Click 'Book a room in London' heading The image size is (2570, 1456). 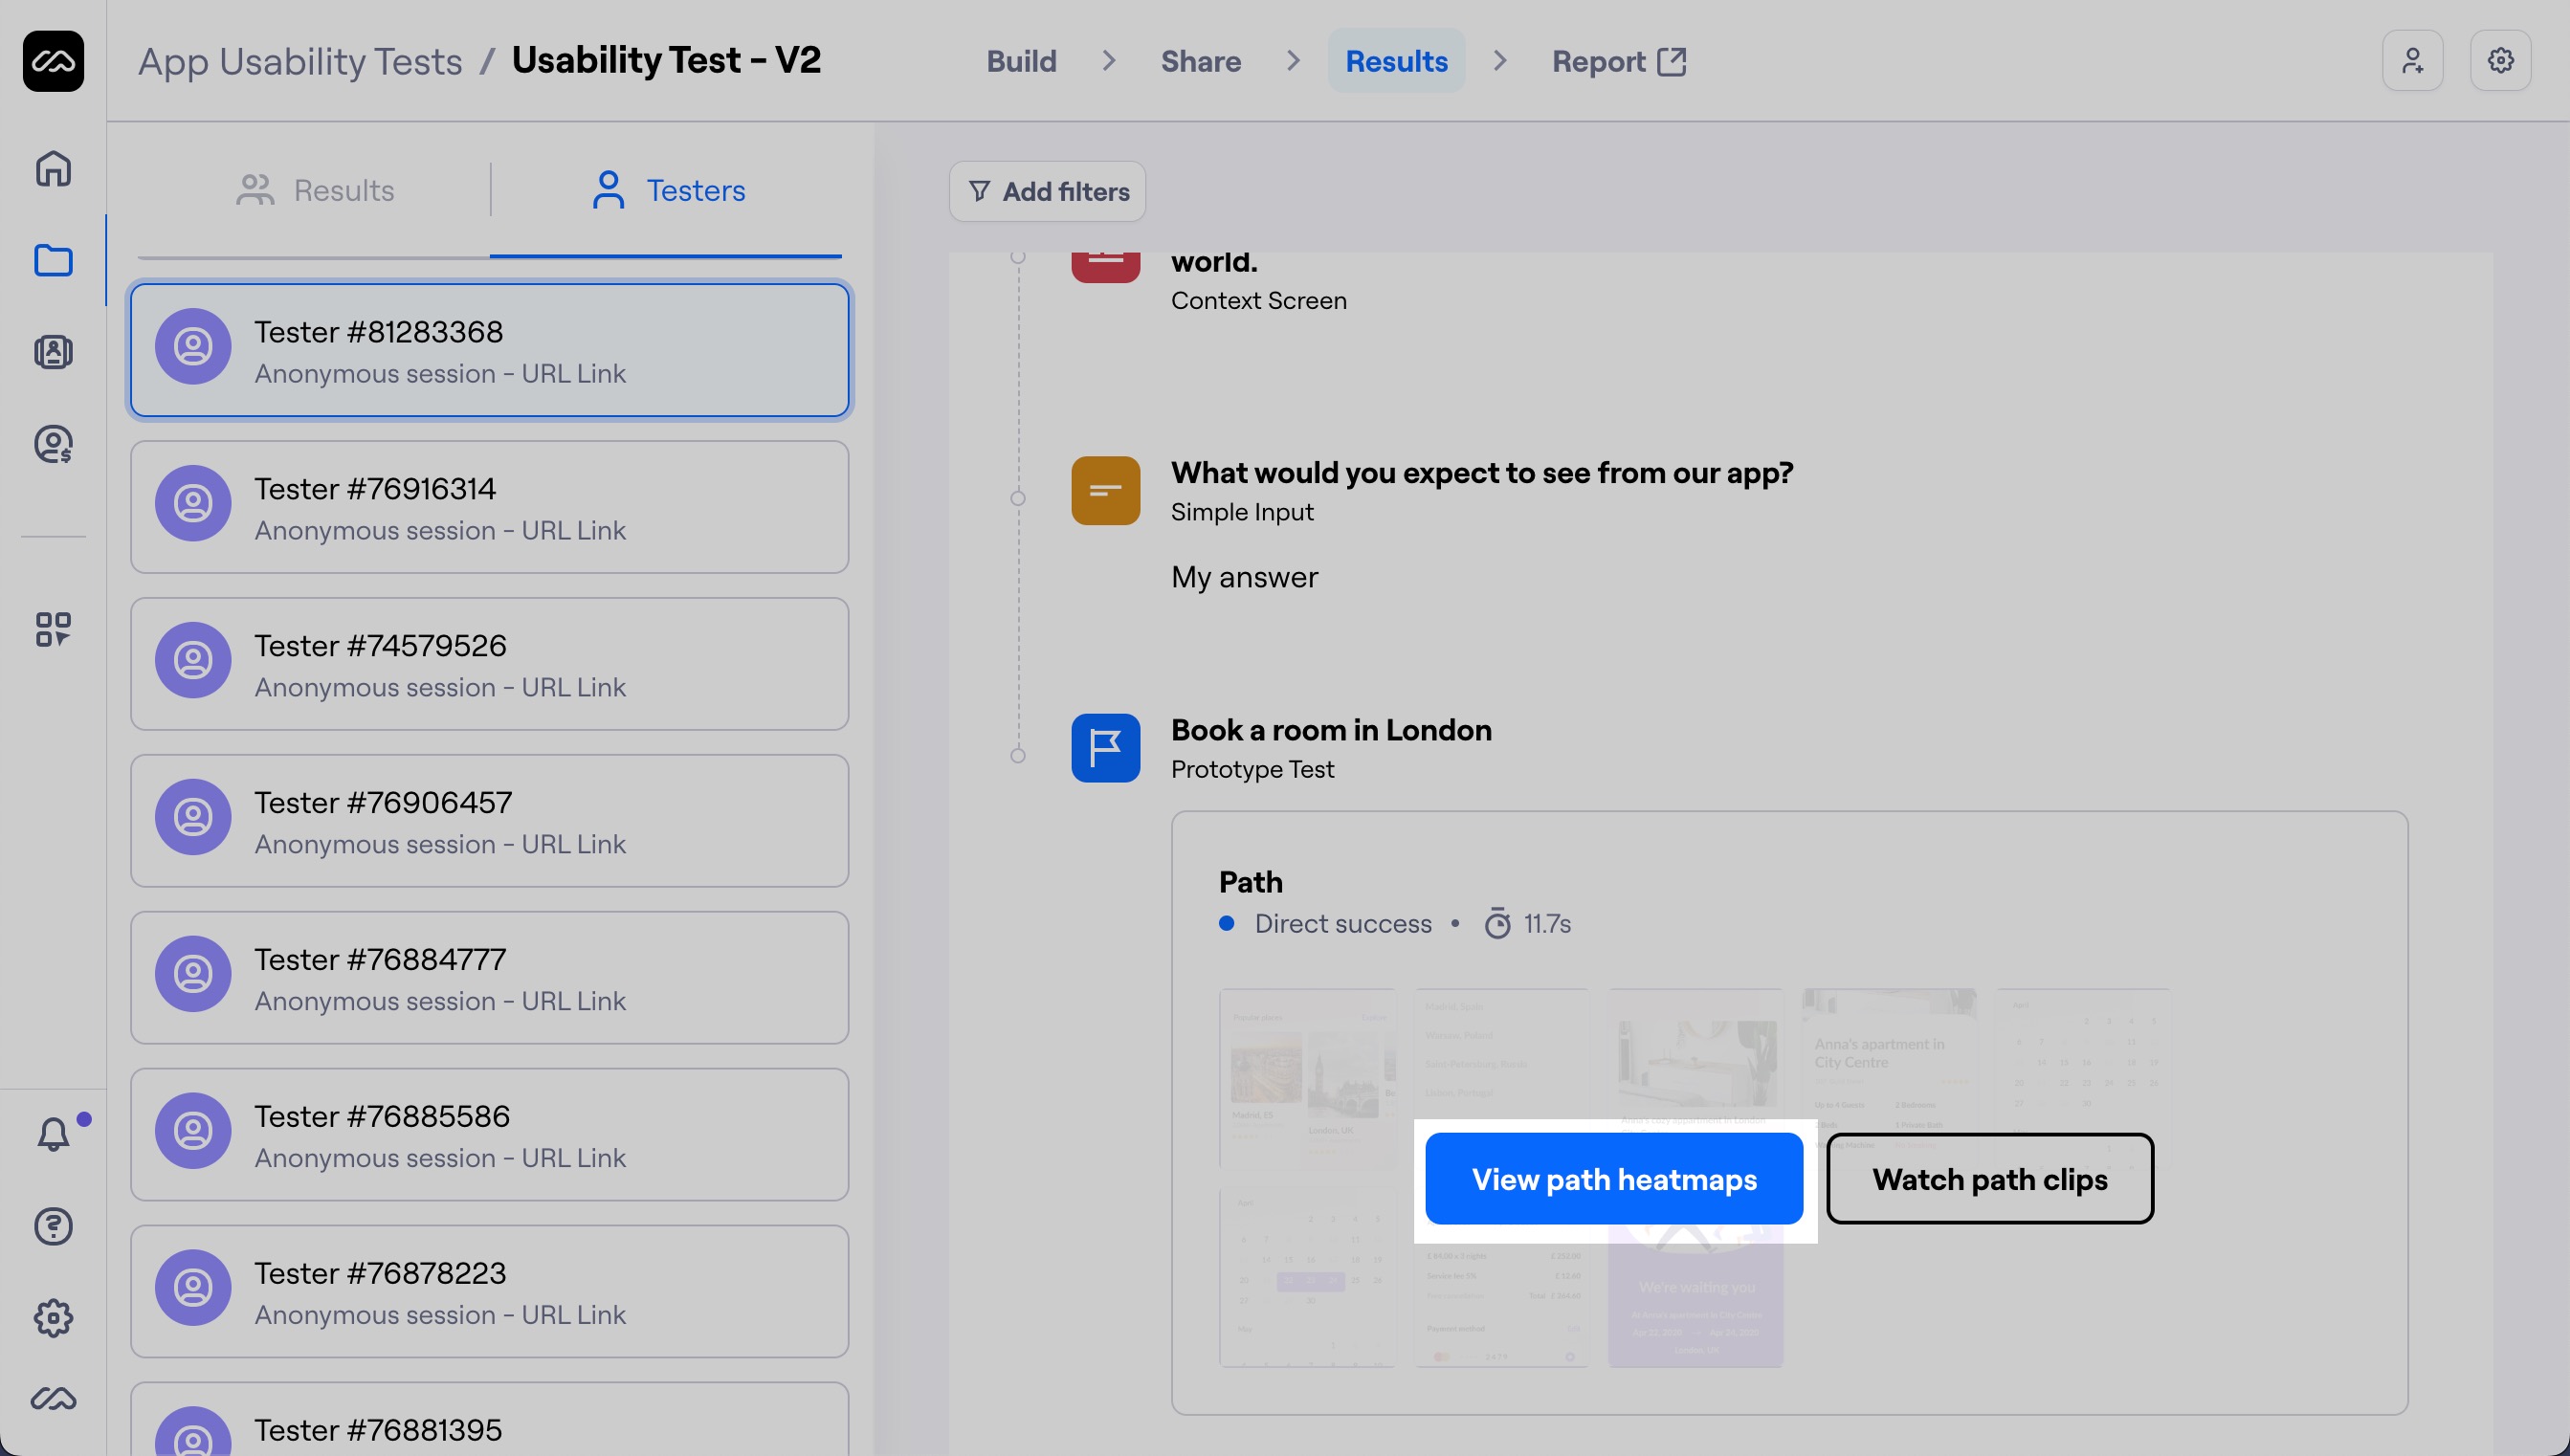click(1331, 730)
